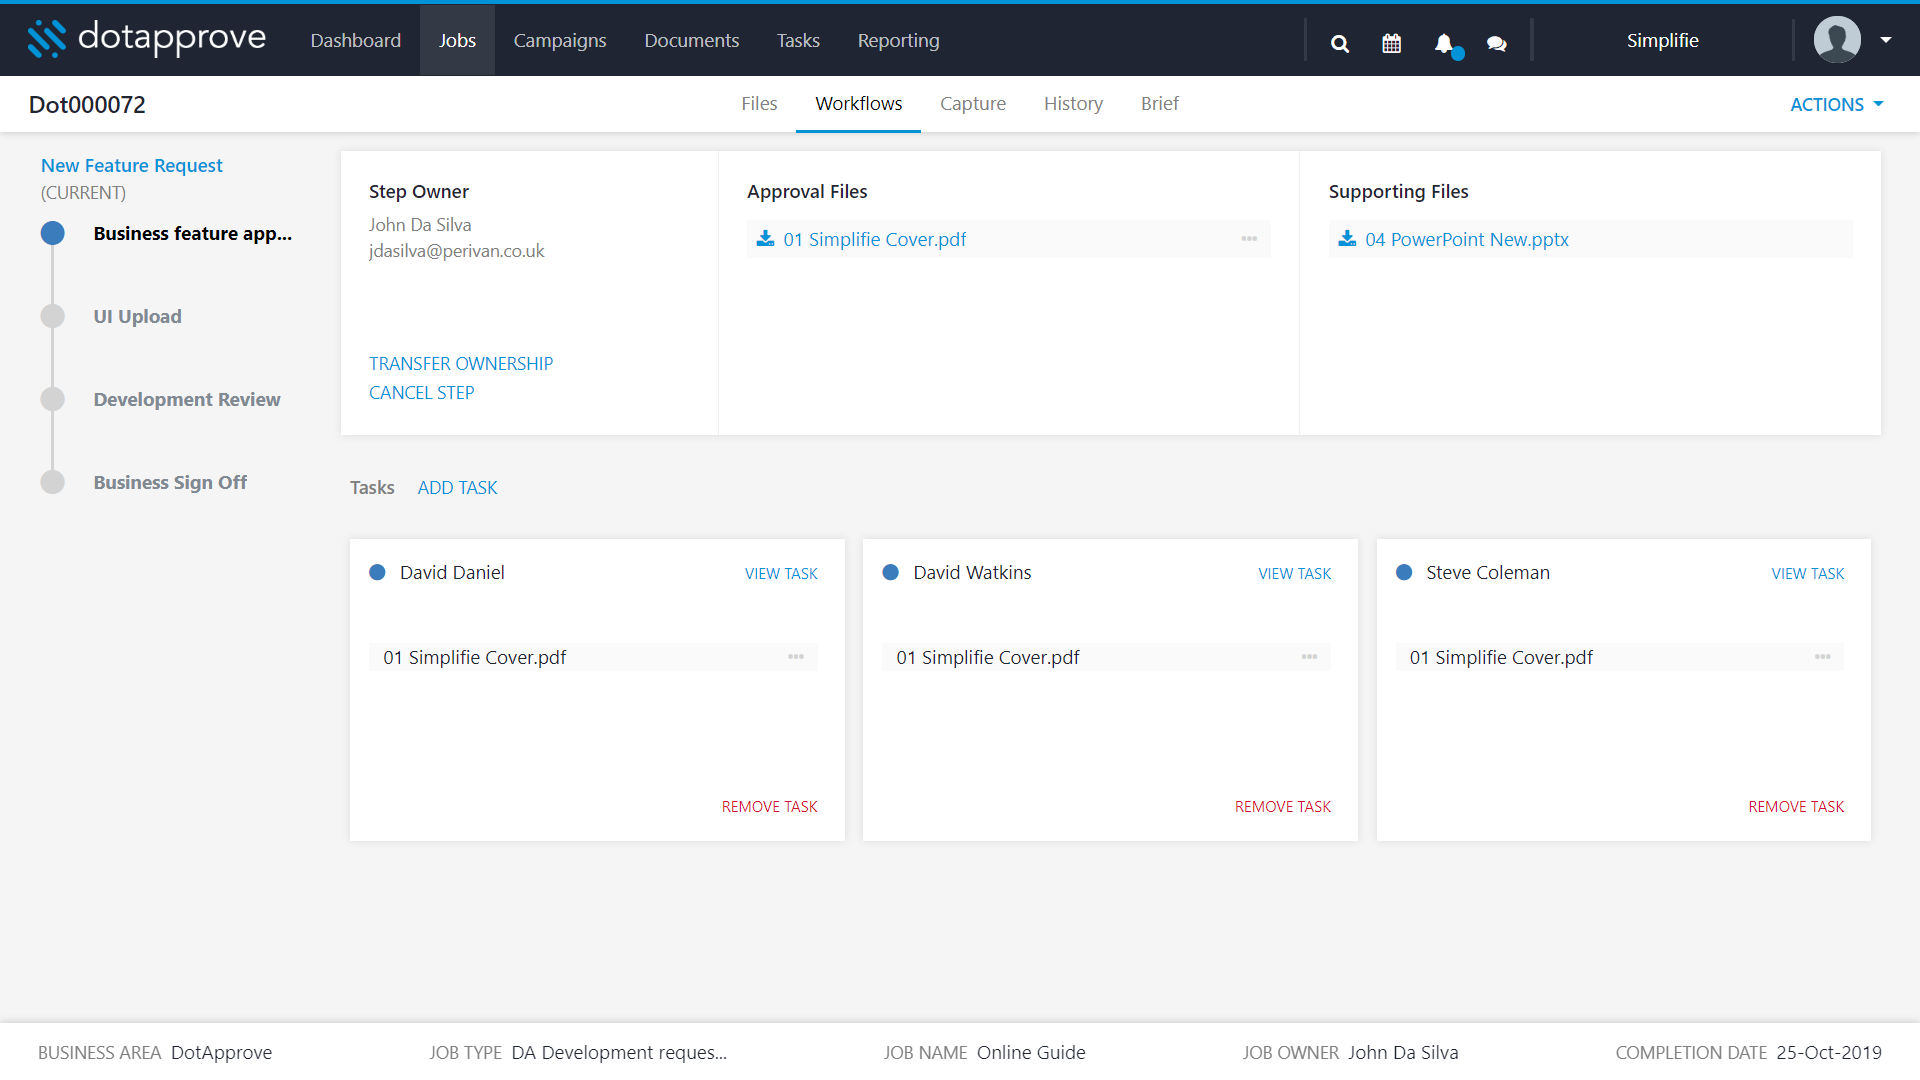View David Daniel's task
The width and height of the screenshot is (1920, 1080).
(781, 574)
